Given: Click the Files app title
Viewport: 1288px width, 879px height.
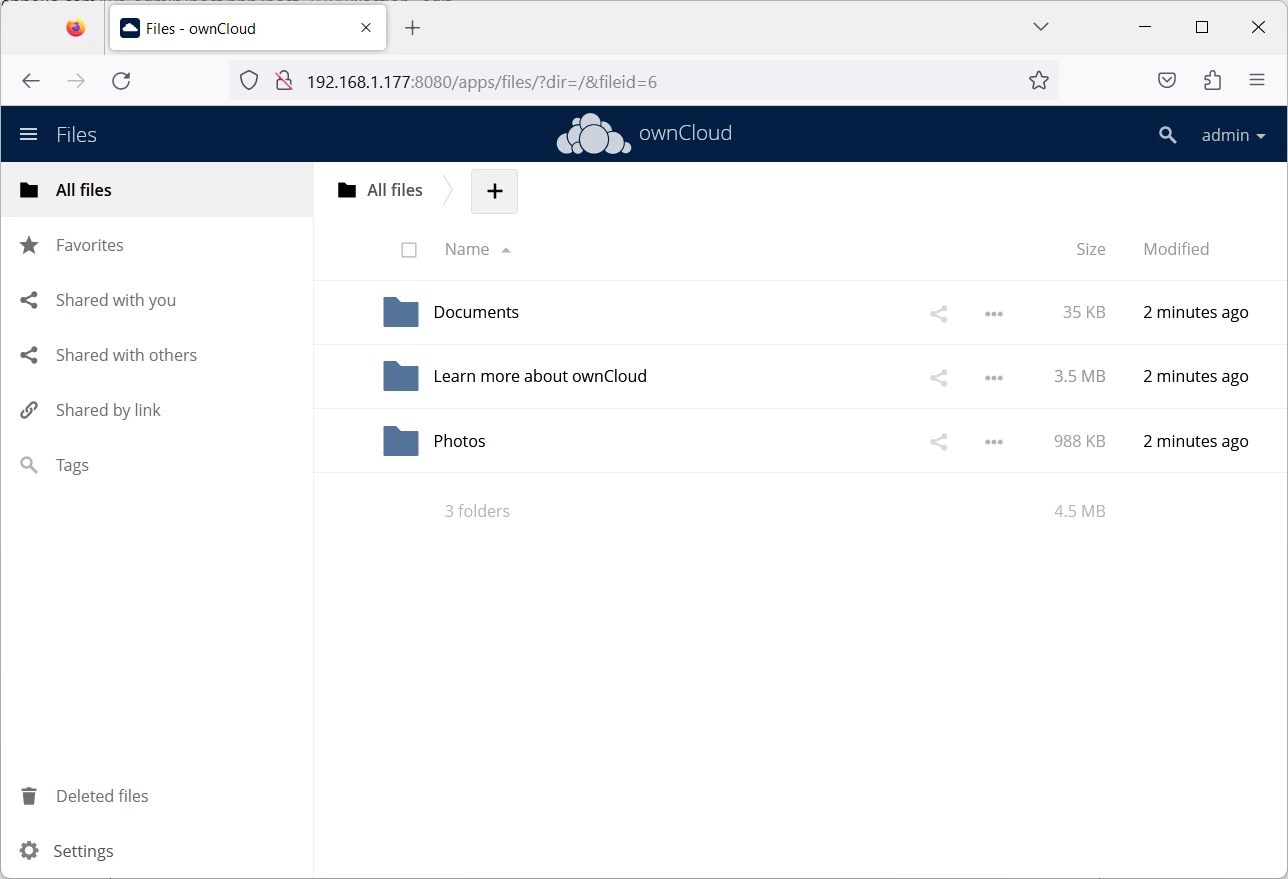Looking at the screenshot, I should click(x=76, y=134).
